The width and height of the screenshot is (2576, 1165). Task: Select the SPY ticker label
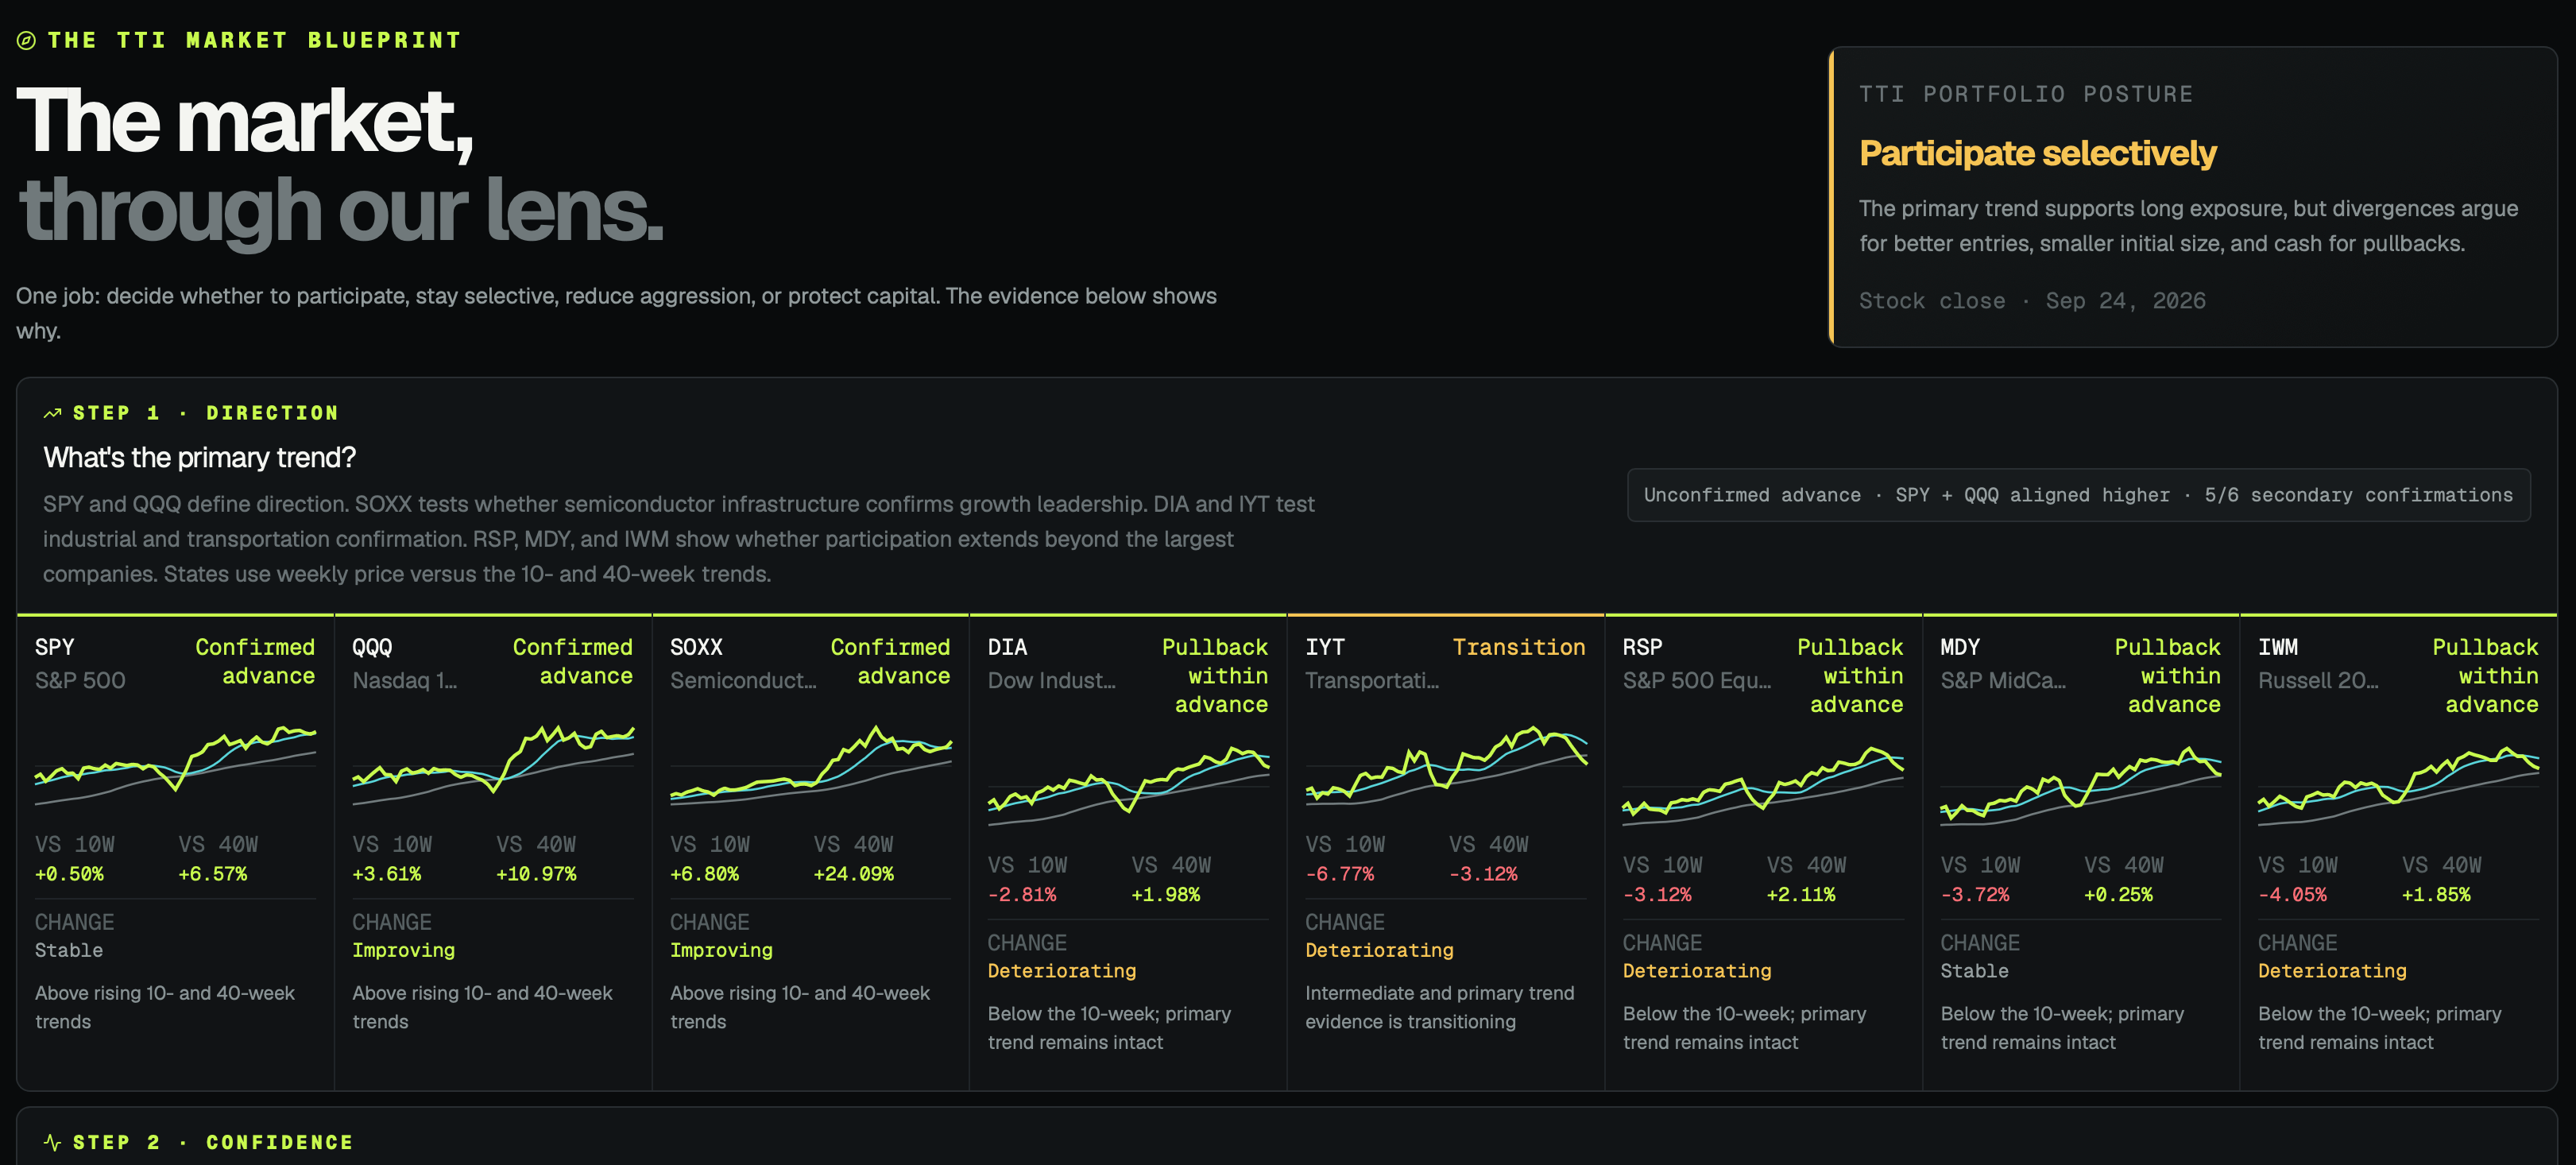[54, 647]
